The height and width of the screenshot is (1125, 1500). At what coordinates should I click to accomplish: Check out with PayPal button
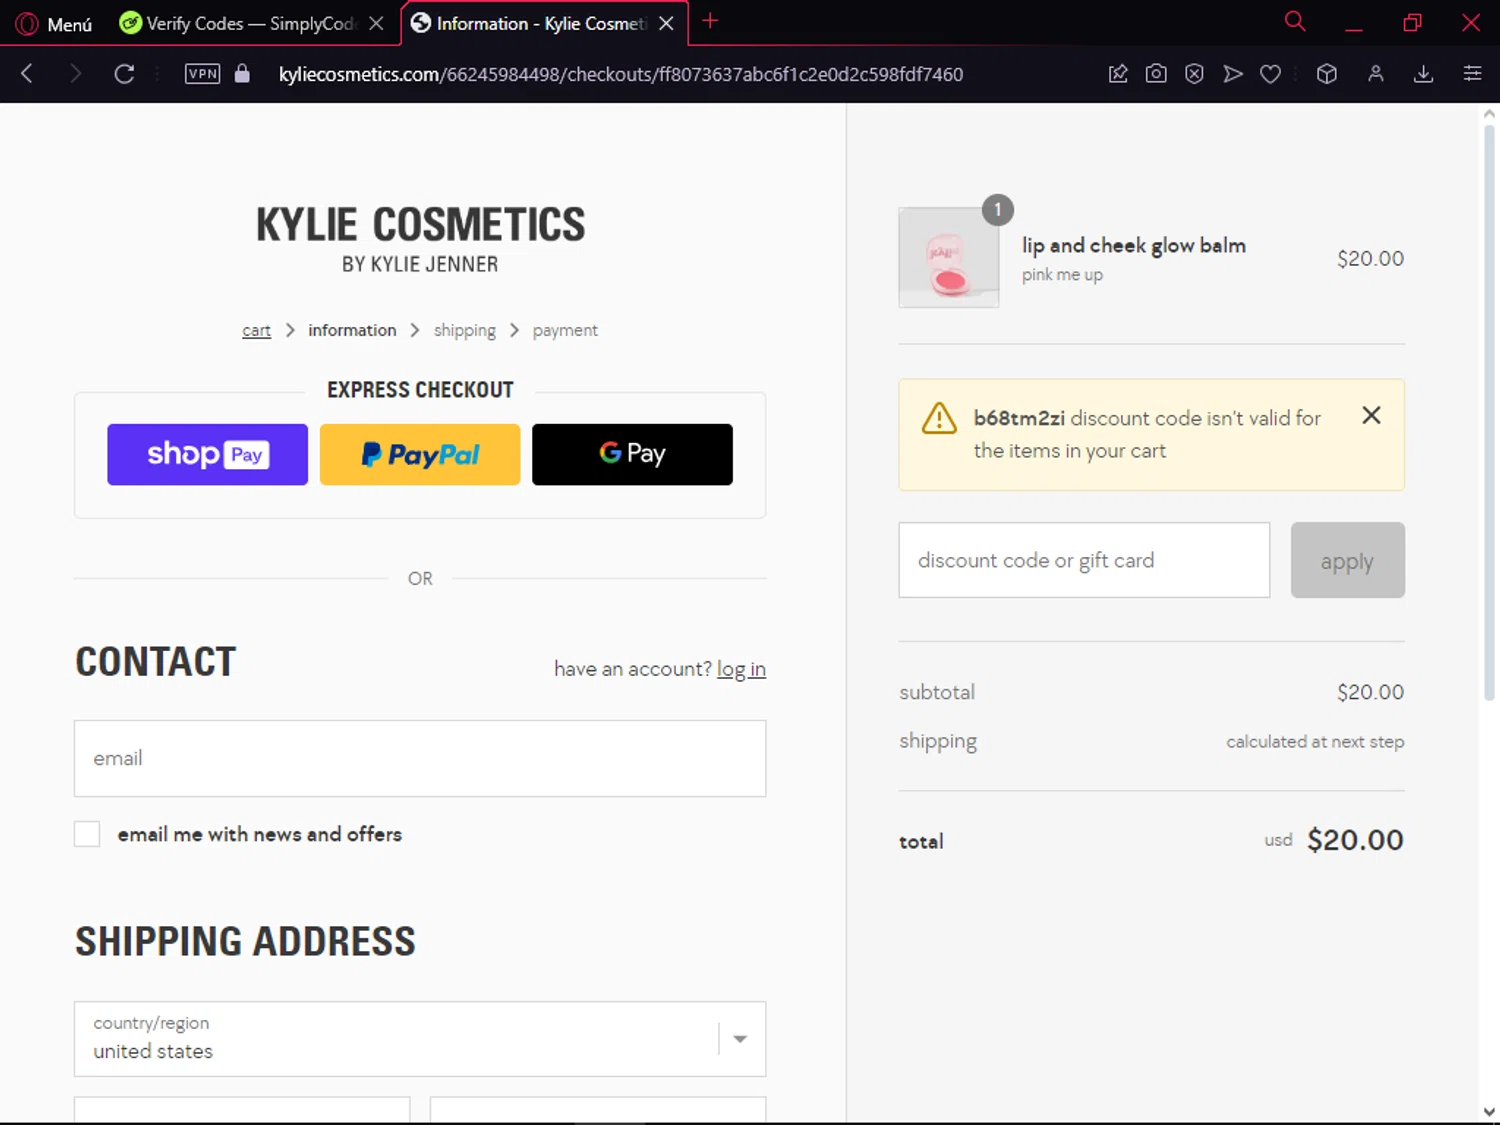[420, 454]
